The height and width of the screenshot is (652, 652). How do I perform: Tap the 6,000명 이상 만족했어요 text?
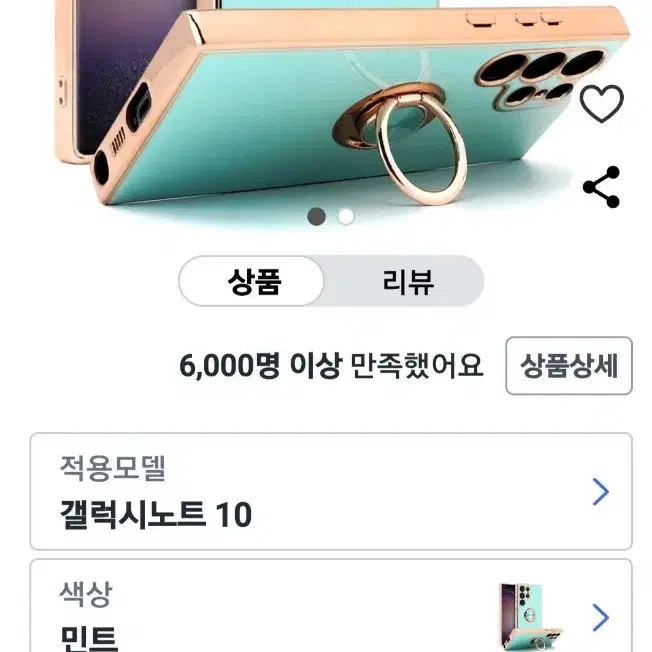pos(331,366)
